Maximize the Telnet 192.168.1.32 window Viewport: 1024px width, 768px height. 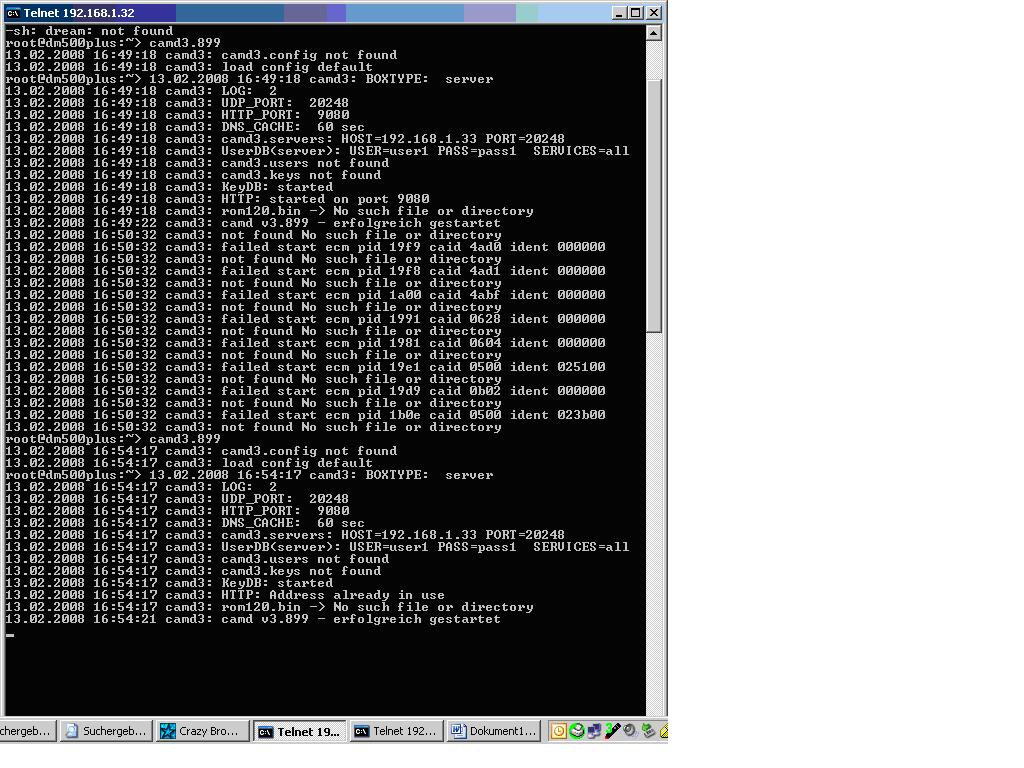636,13
